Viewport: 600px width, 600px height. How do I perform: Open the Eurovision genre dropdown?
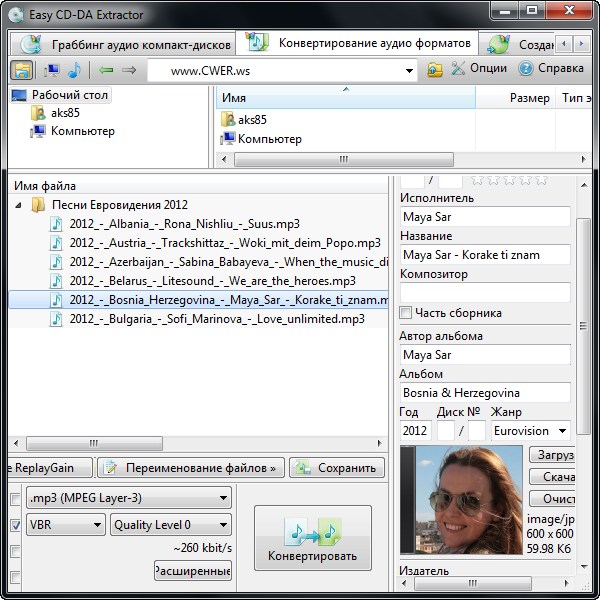coord(562,431)
